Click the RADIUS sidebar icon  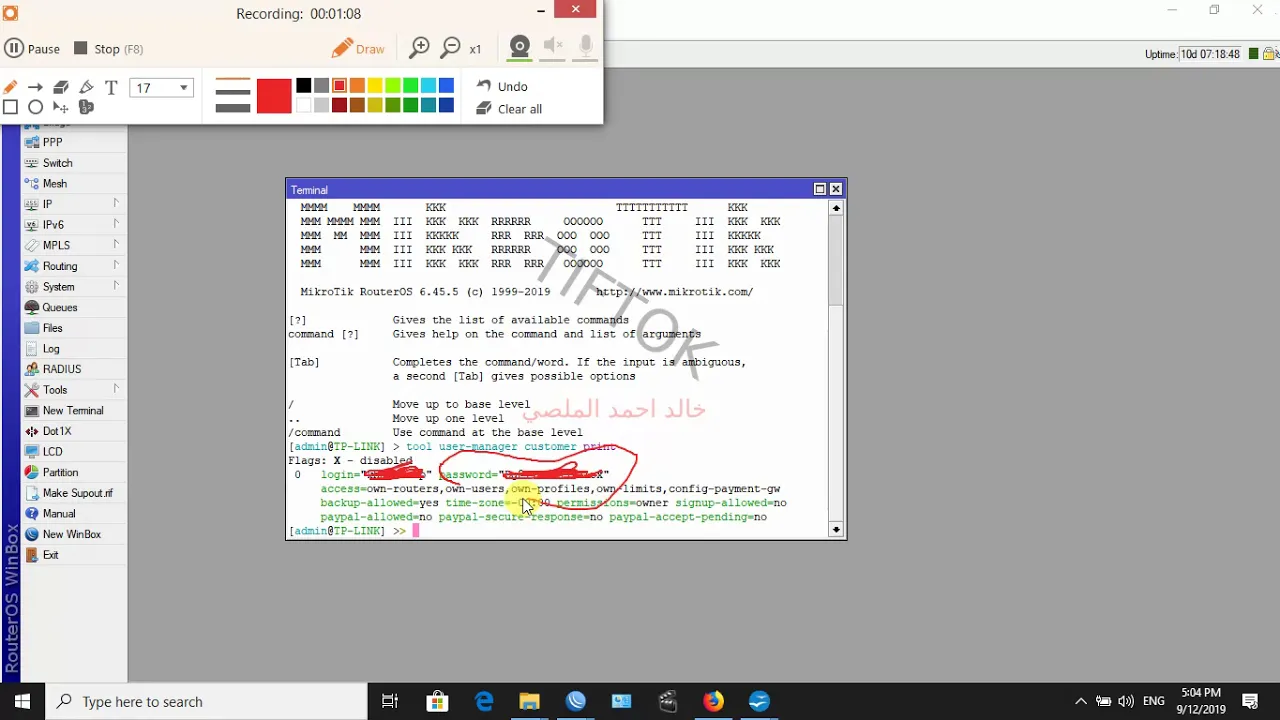(x=32, y=369)
